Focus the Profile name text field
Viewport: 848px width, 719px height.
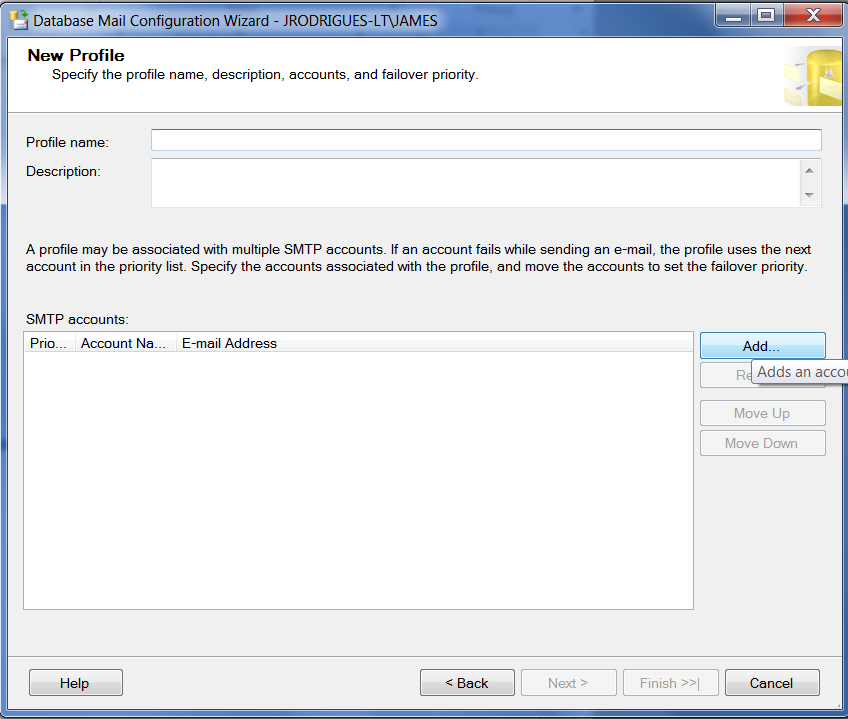[x=486, y=140]
